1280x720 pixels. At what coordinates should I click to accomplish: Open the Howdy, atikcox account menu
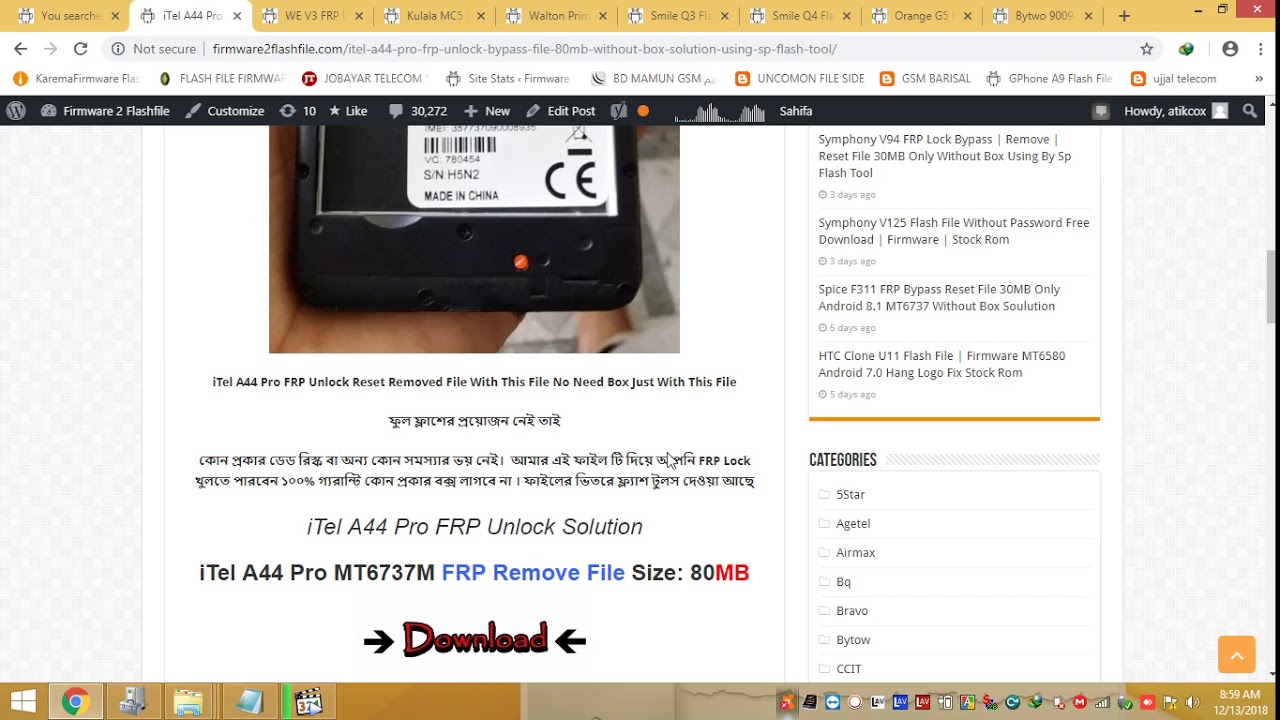click(1175, 111)
